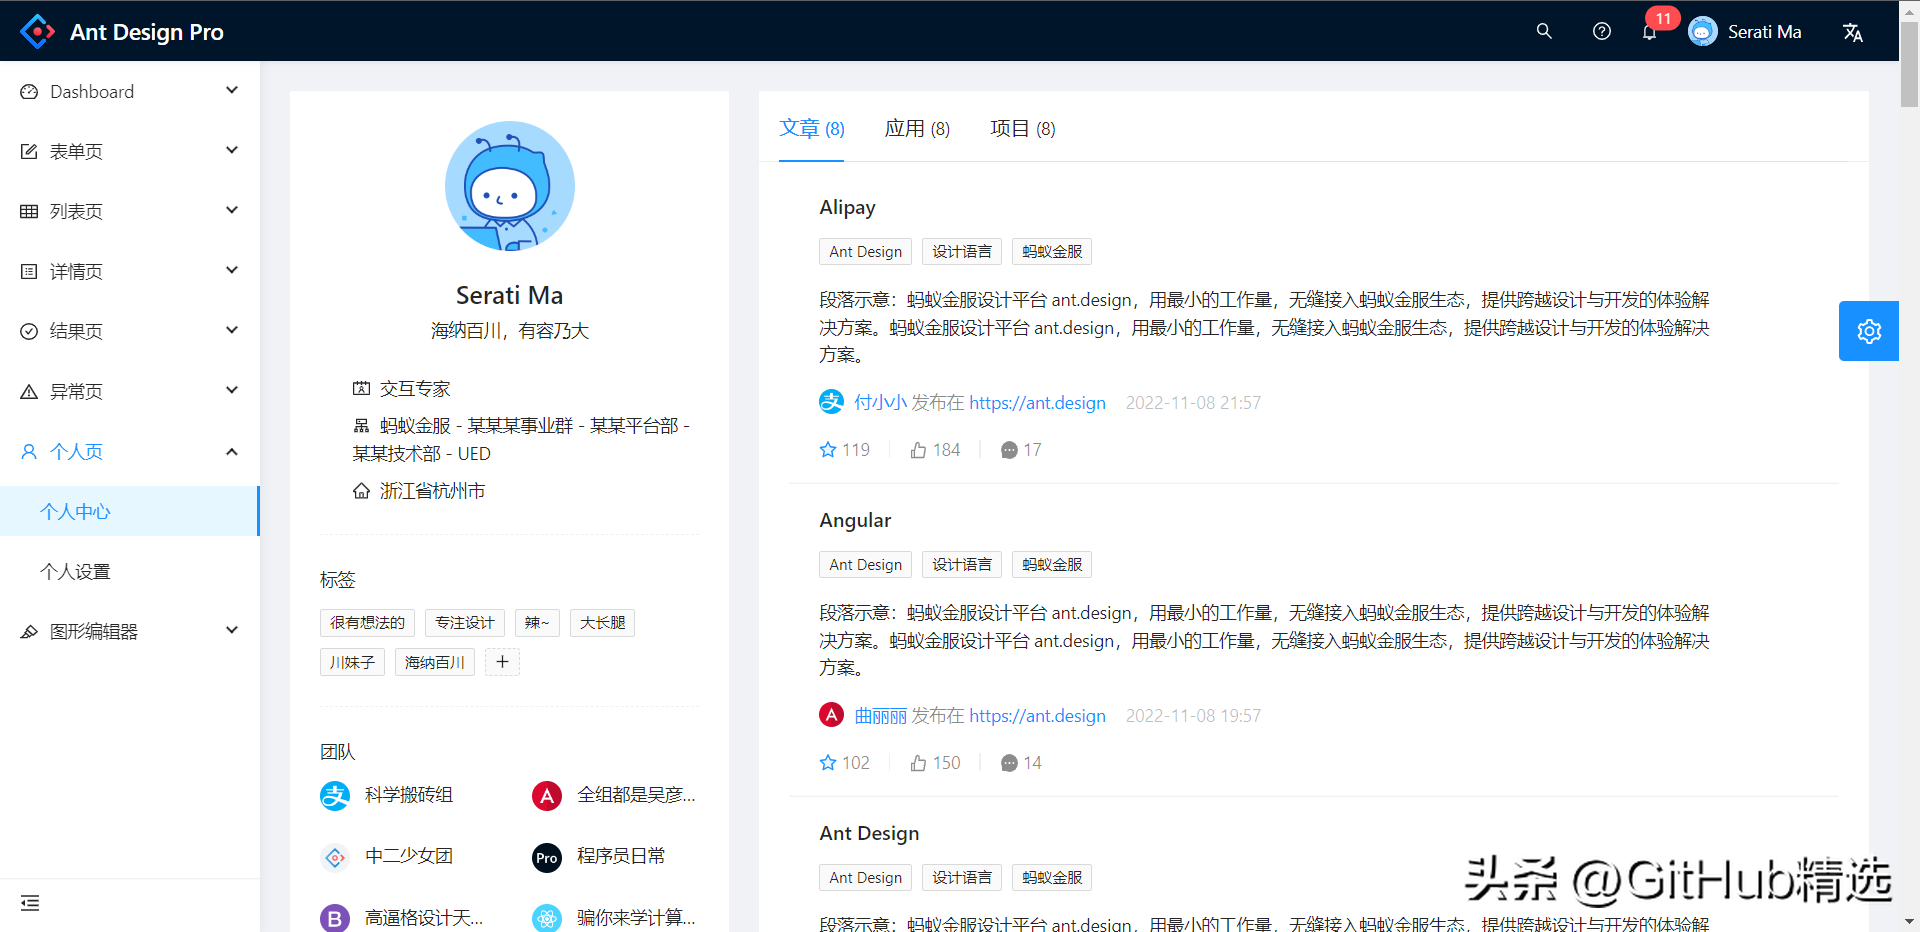1920x932 pixels.
Task: Open the https://ant.design link
Action: coord(1037,402)
